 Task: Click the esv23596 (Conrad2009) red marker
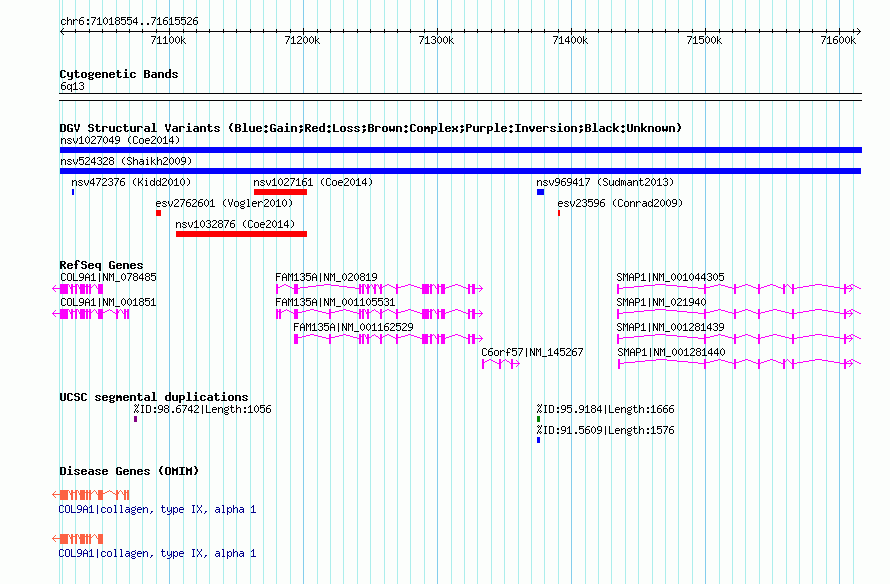[559, 213]
